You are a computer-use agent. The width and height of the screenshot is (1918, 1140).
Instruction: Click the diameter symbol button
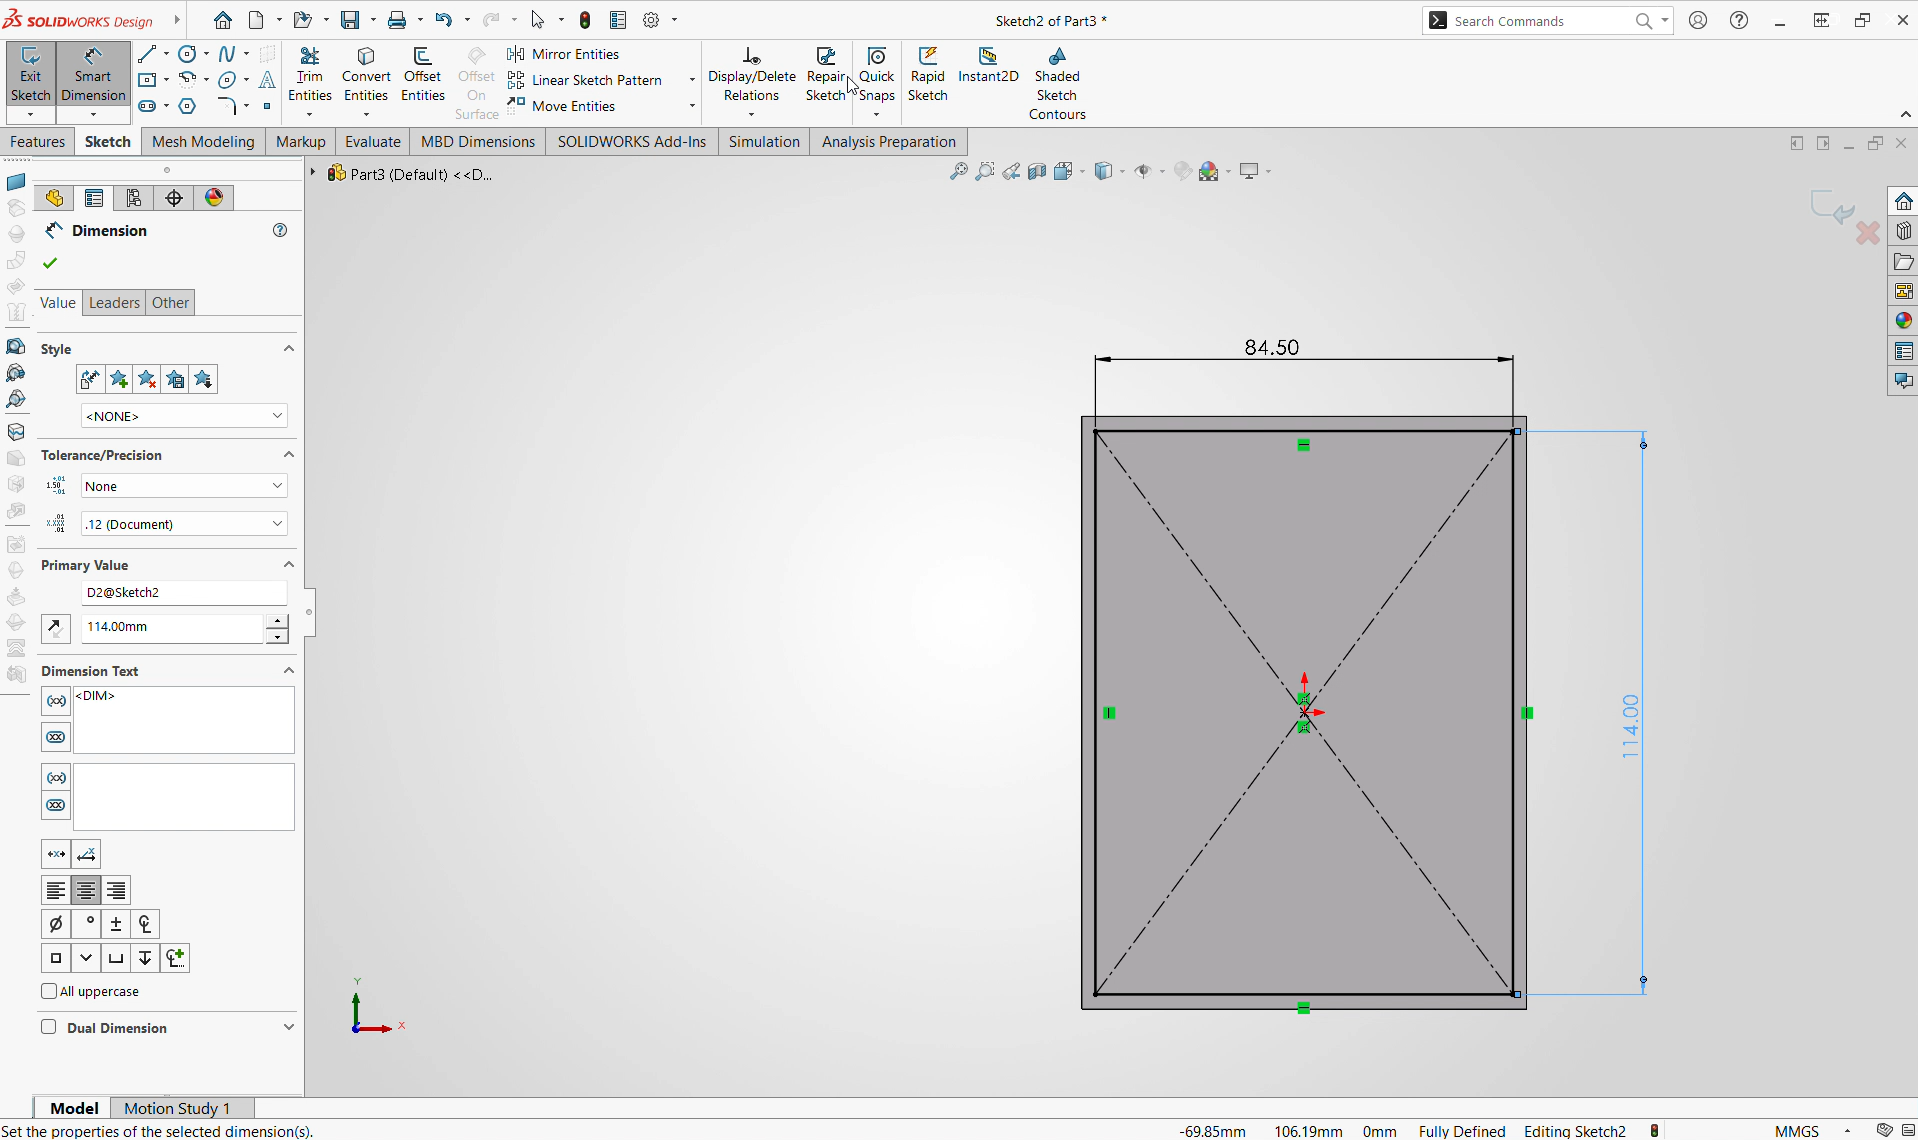pos(56,924)
